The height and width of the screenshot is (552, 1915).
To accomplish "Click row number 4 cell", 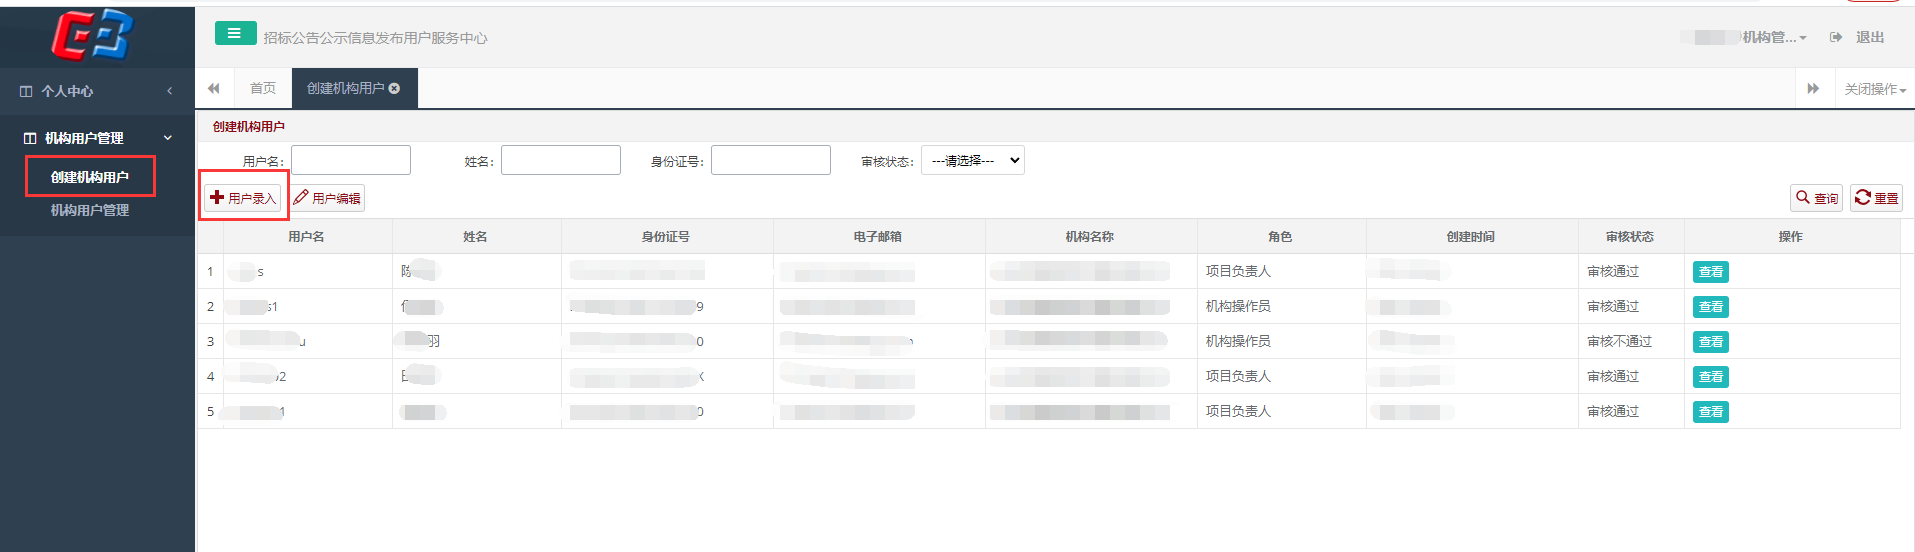I will (x=210, y=376).
